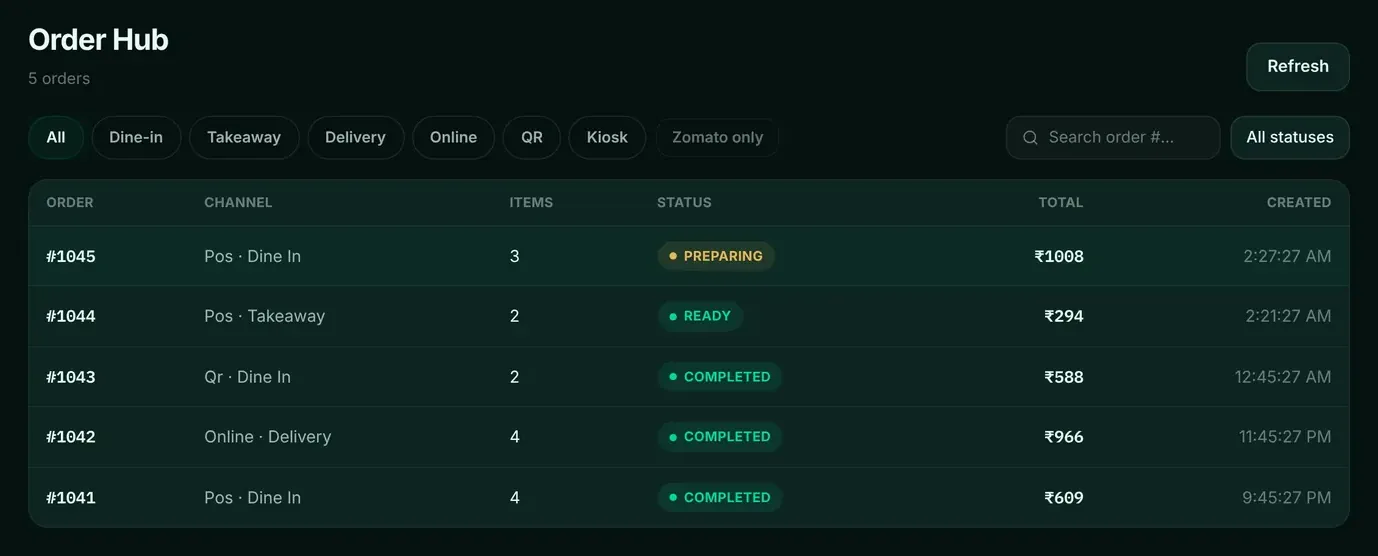
Task: Open order #1041
Action: pyautogui.click(x=689, y=497)
